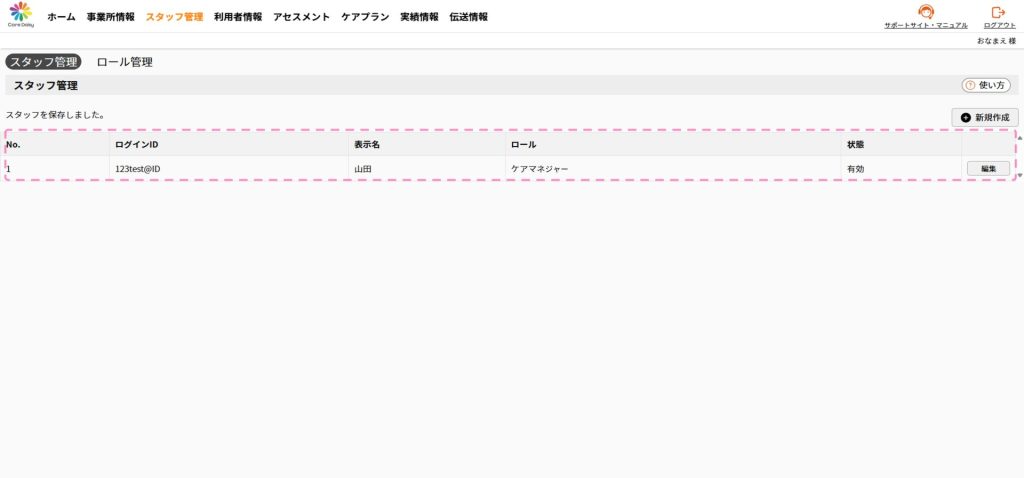Viewport: 1024px width, 478px height.
Task: Go to ホーム in the navigation
Action: coord(61,17)
